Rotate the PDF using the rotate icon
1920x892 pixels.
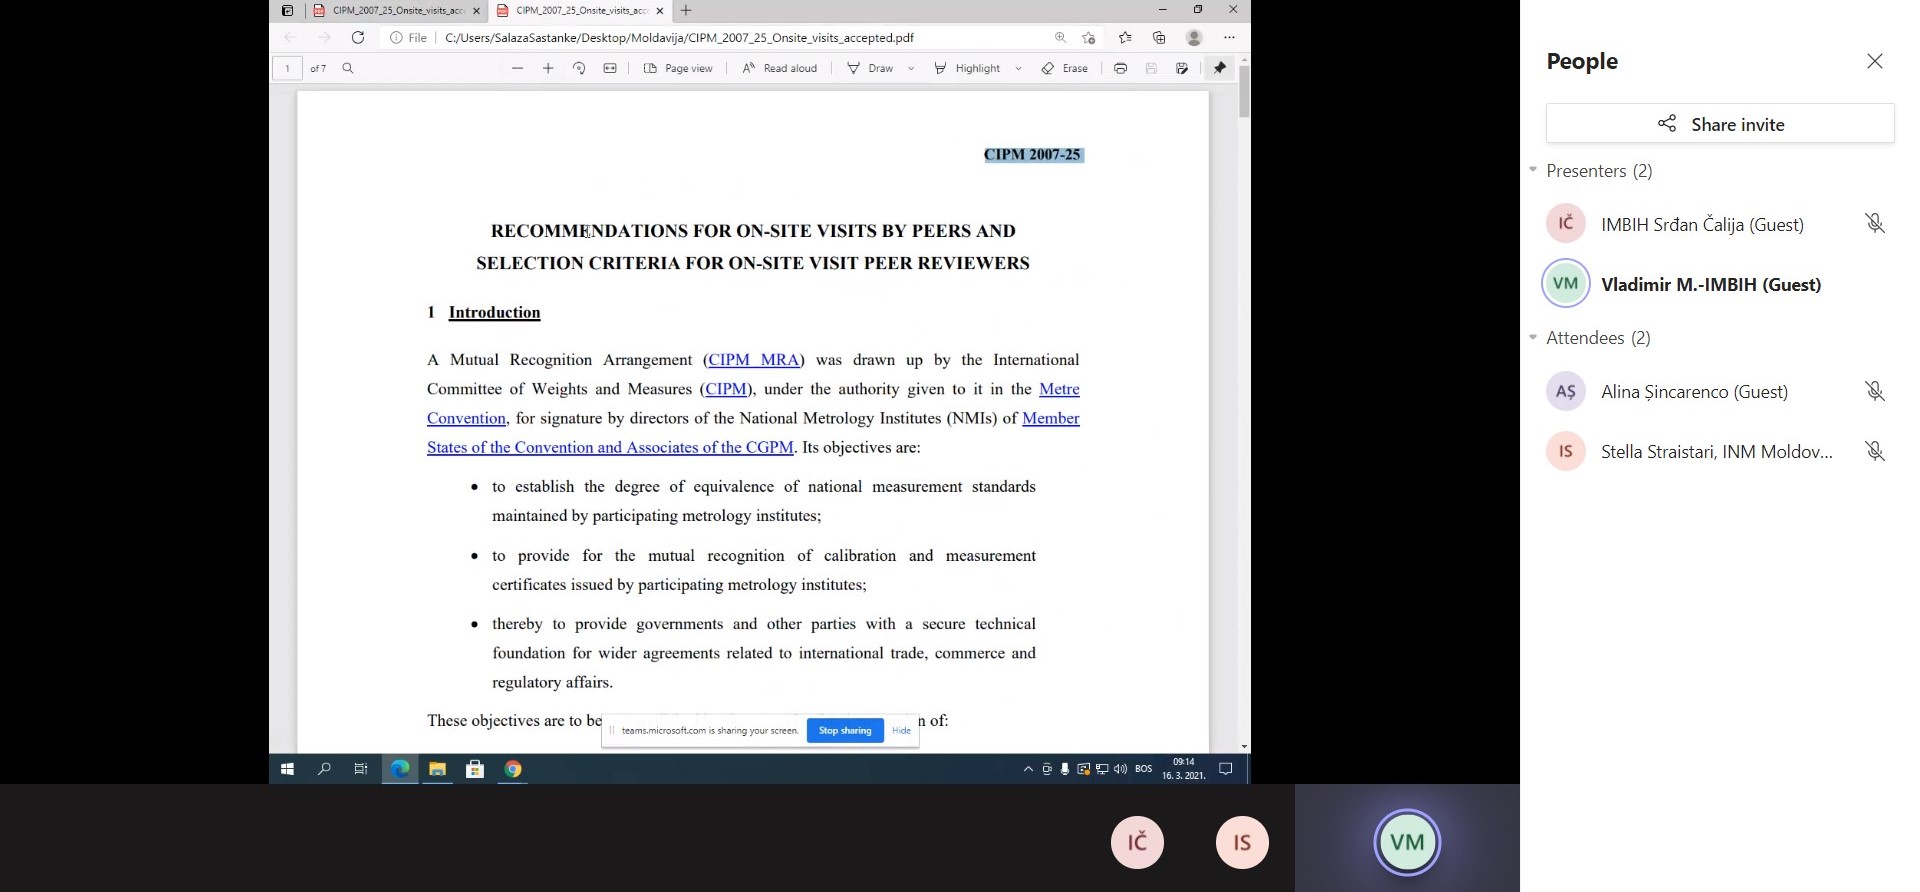click(x=579, y=68)
